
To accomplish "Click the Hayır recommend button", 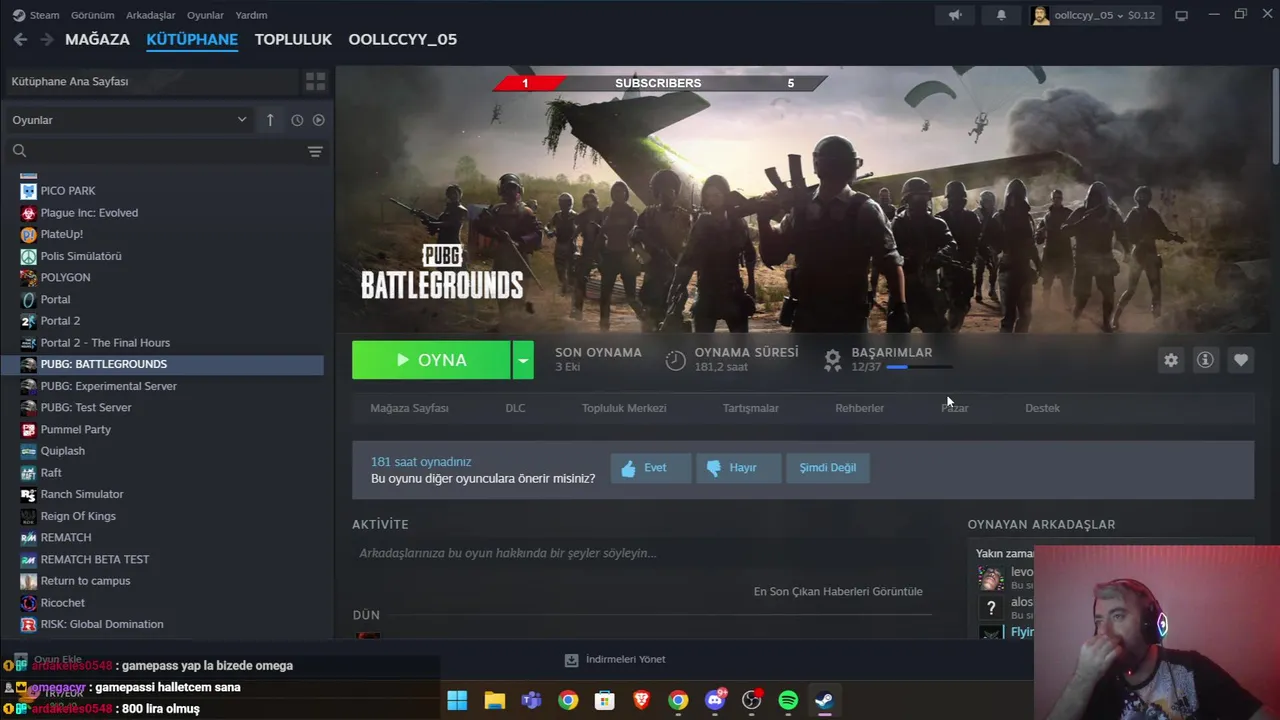I will coord(738,468).
